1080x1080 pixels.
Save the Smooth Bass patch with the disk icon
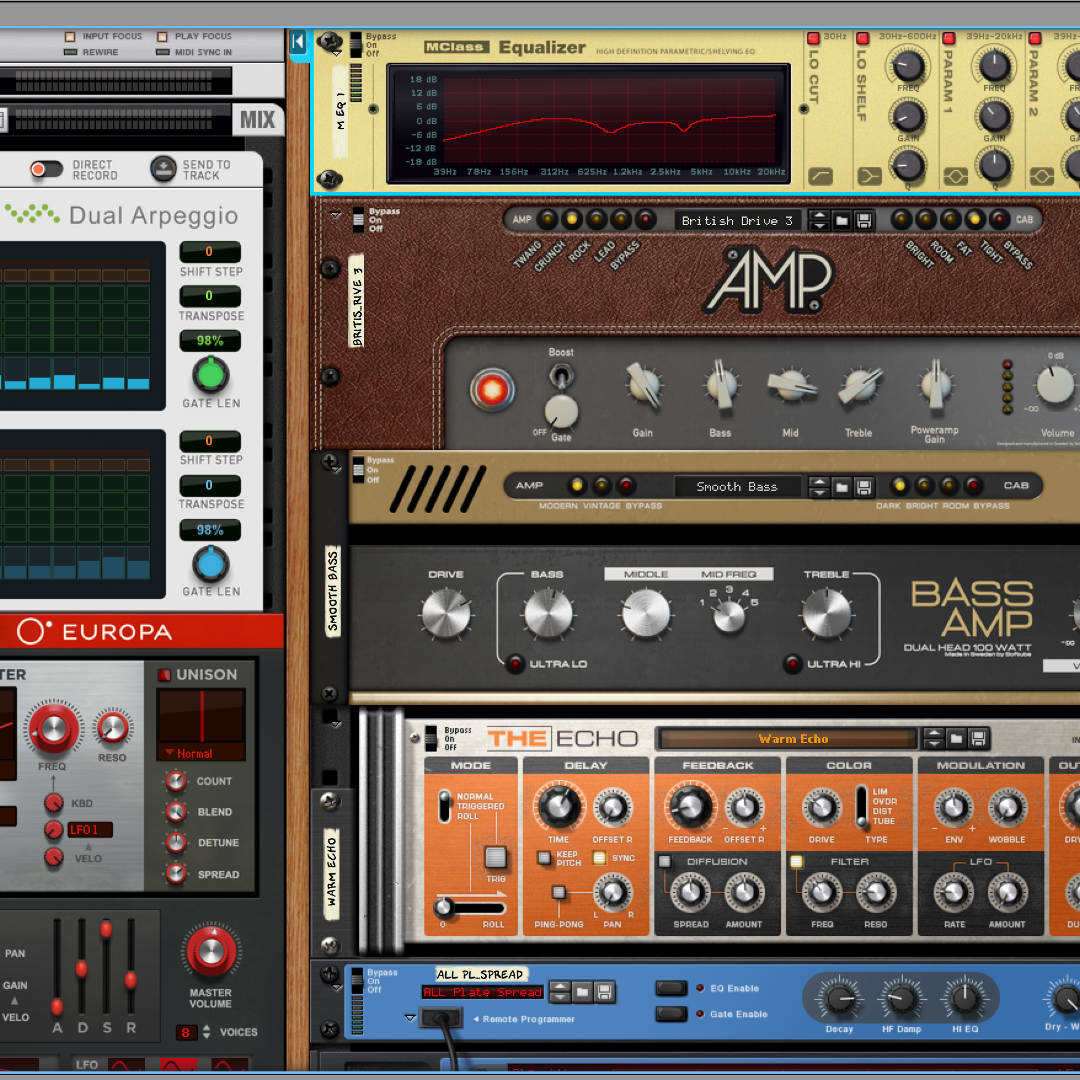point(864,486)
